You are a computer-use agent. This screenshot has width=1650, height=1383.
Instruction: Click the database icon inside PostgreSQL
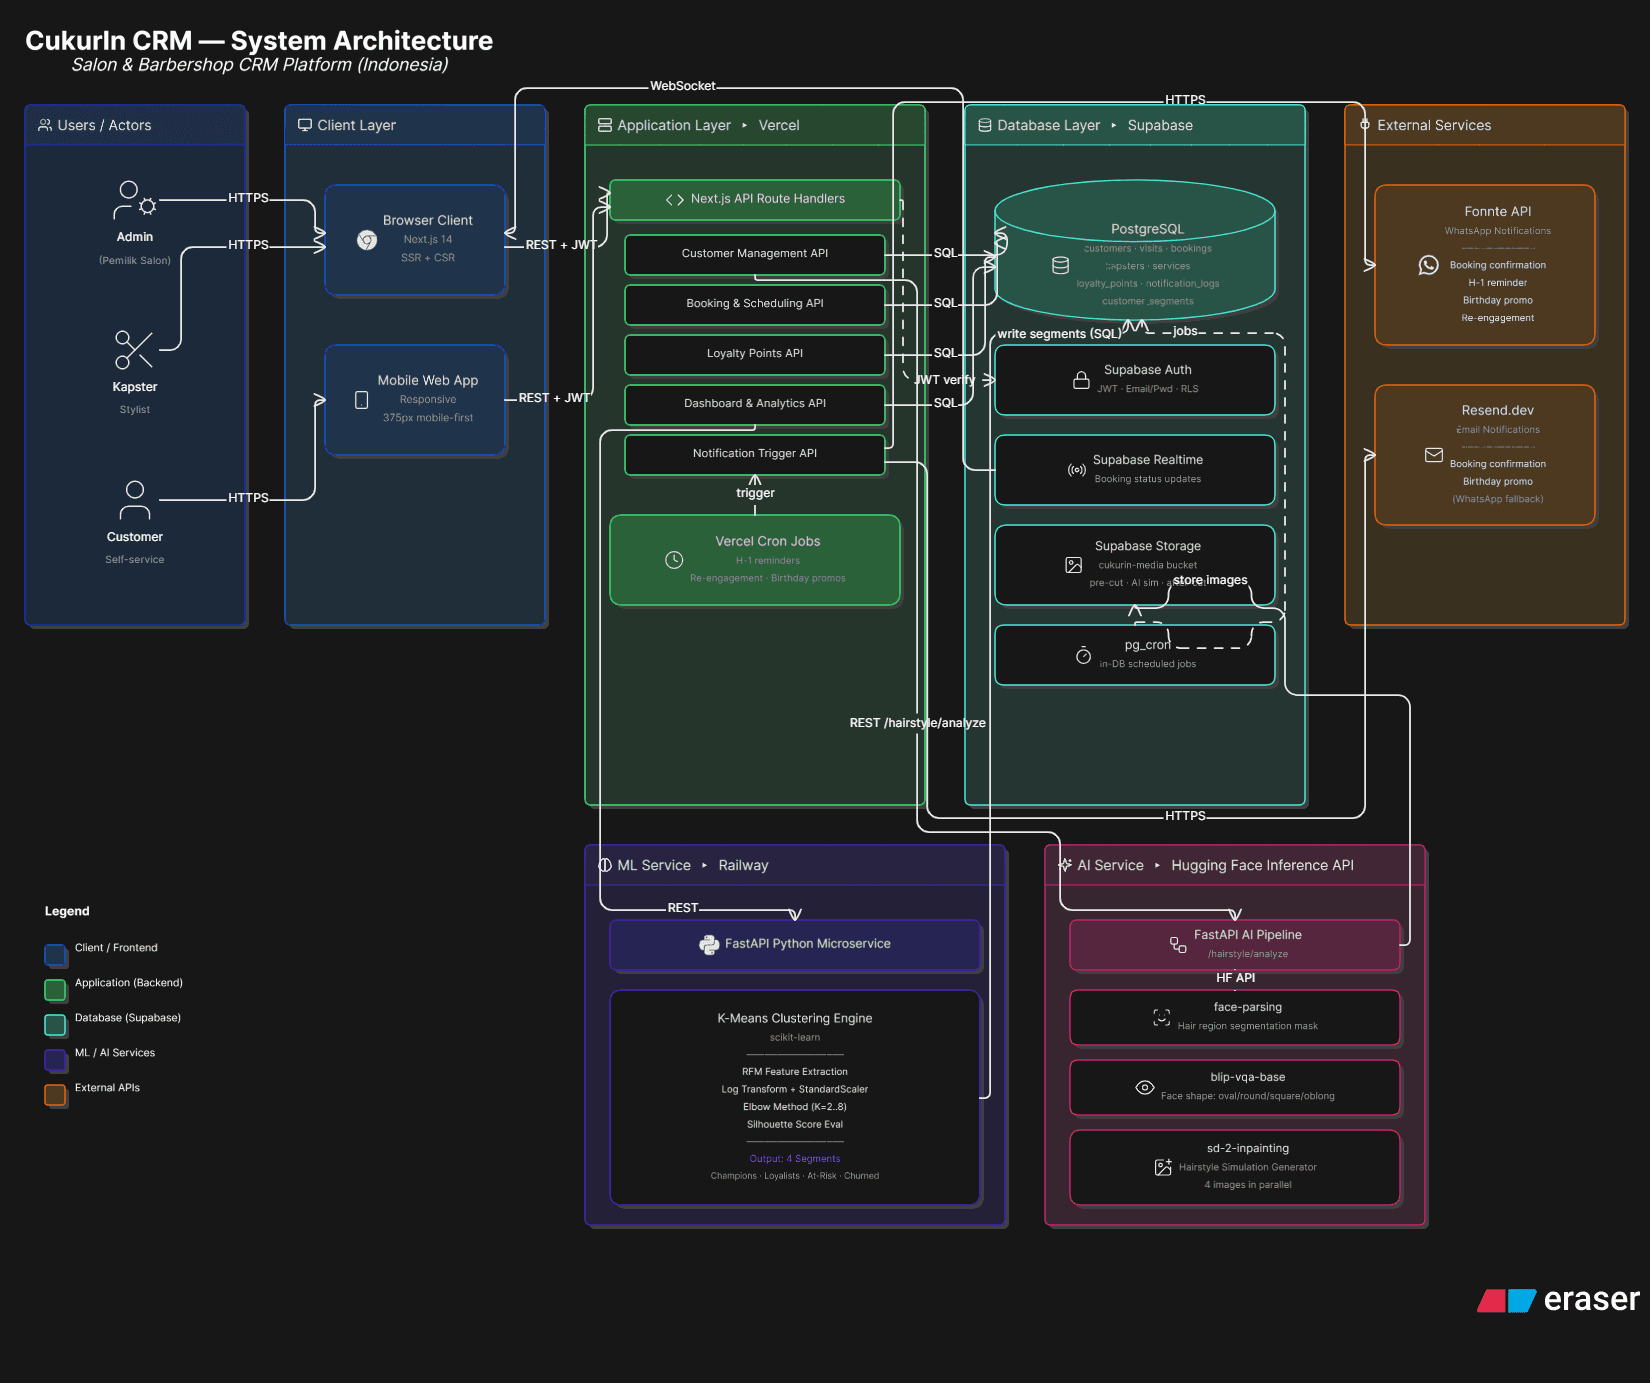(x=1061, y=265)
